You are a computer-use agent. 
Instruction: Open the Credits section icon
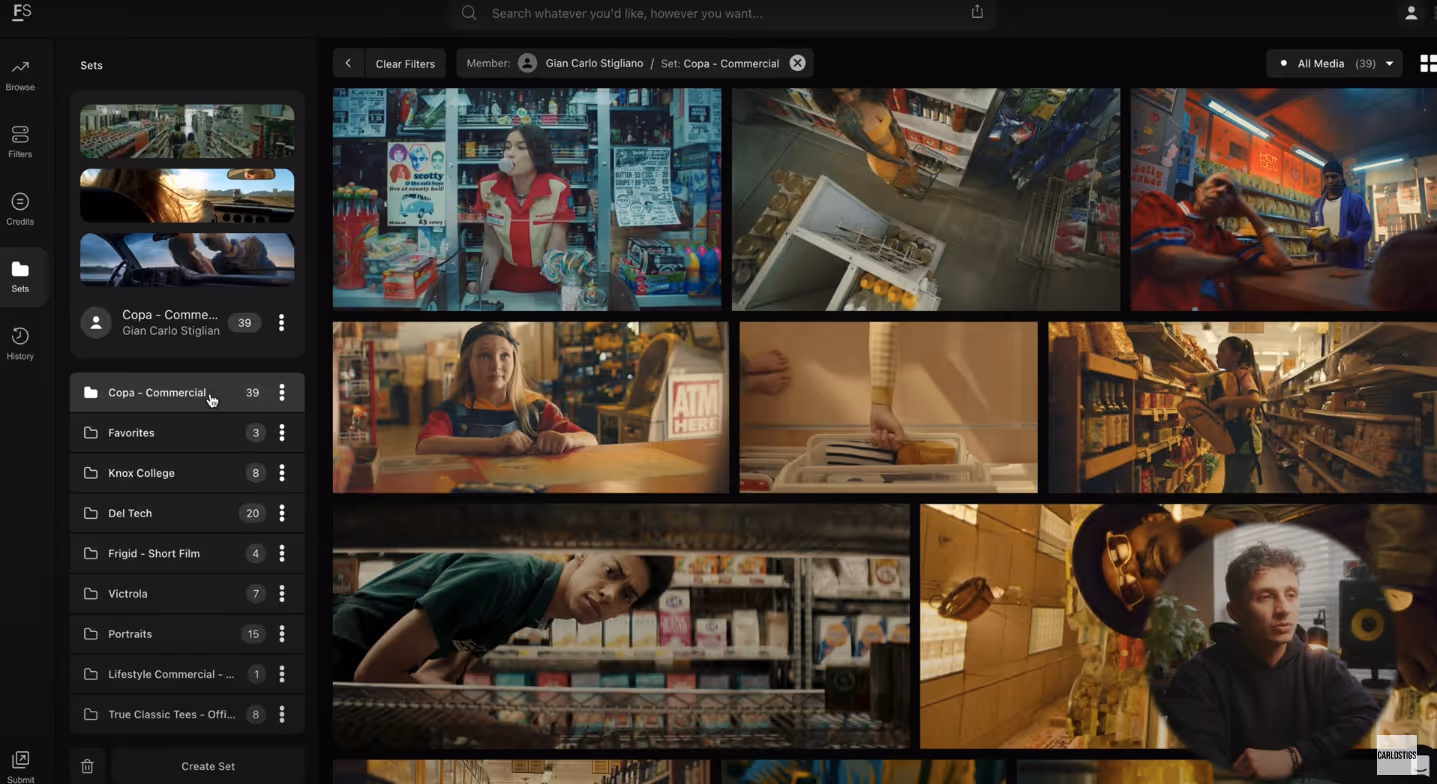coord(20,209)
